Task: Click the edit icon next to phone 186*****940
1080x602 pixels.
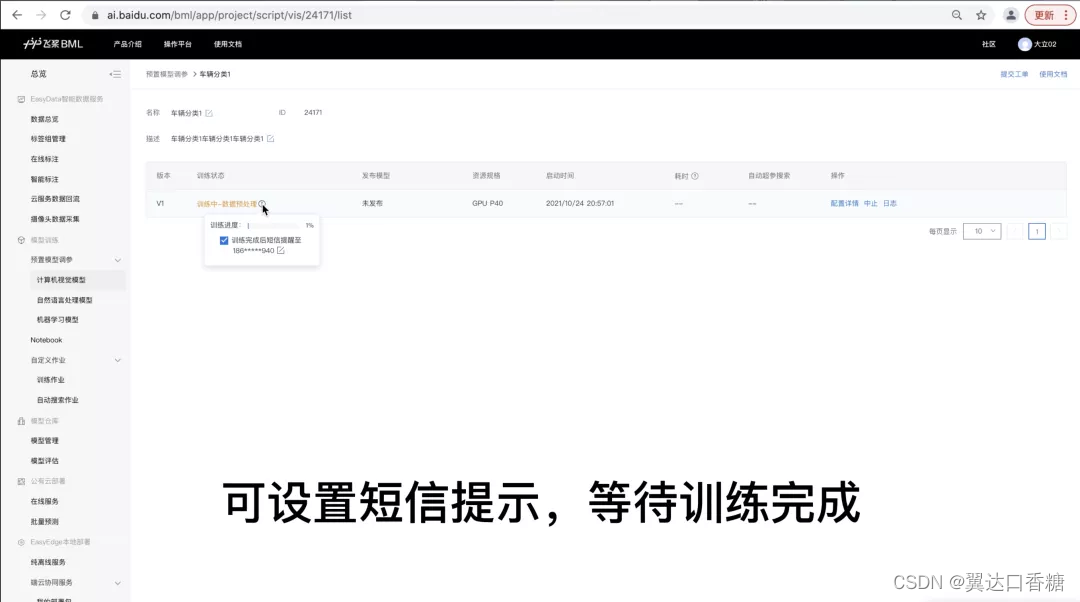Action: point(282,251)
